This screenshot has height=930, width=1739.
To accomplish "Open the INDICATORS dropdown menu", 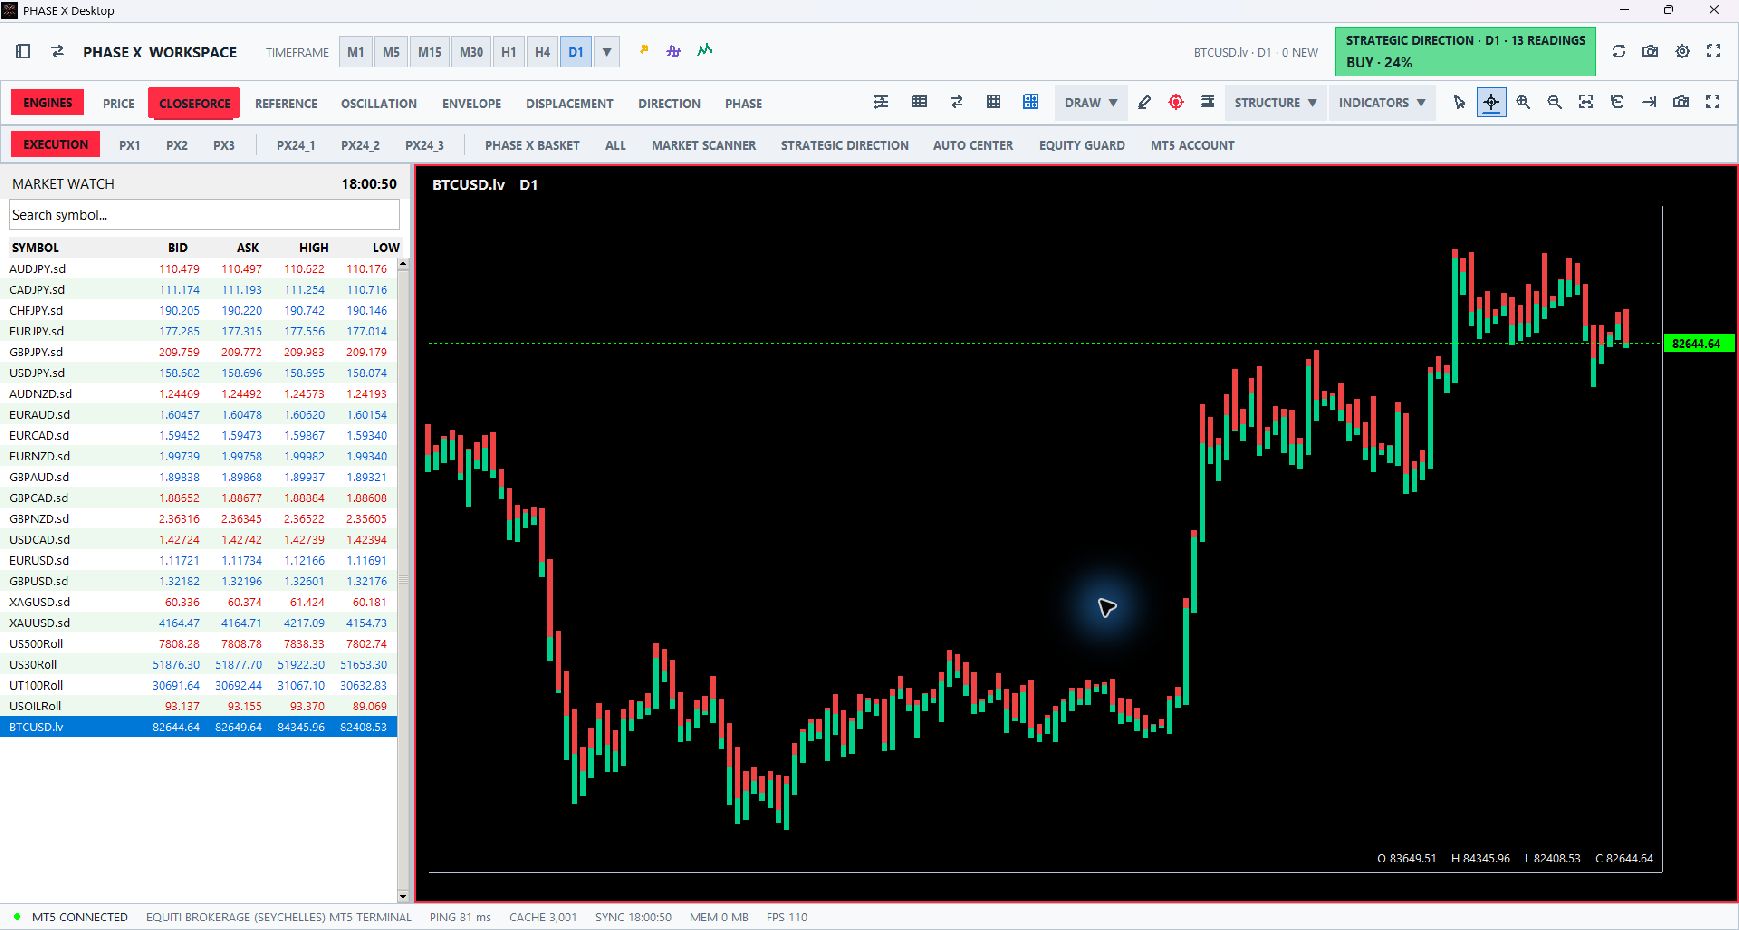I will (1382, 102).
